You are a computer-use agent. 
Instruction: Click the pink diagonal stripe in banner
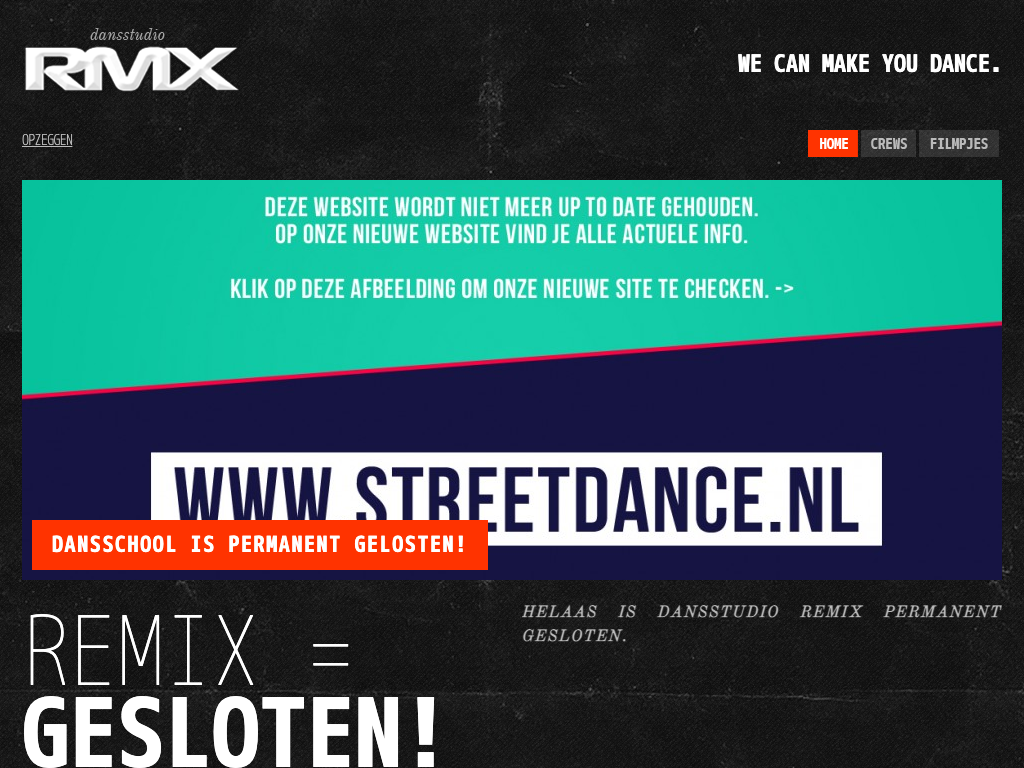point(511,359)
